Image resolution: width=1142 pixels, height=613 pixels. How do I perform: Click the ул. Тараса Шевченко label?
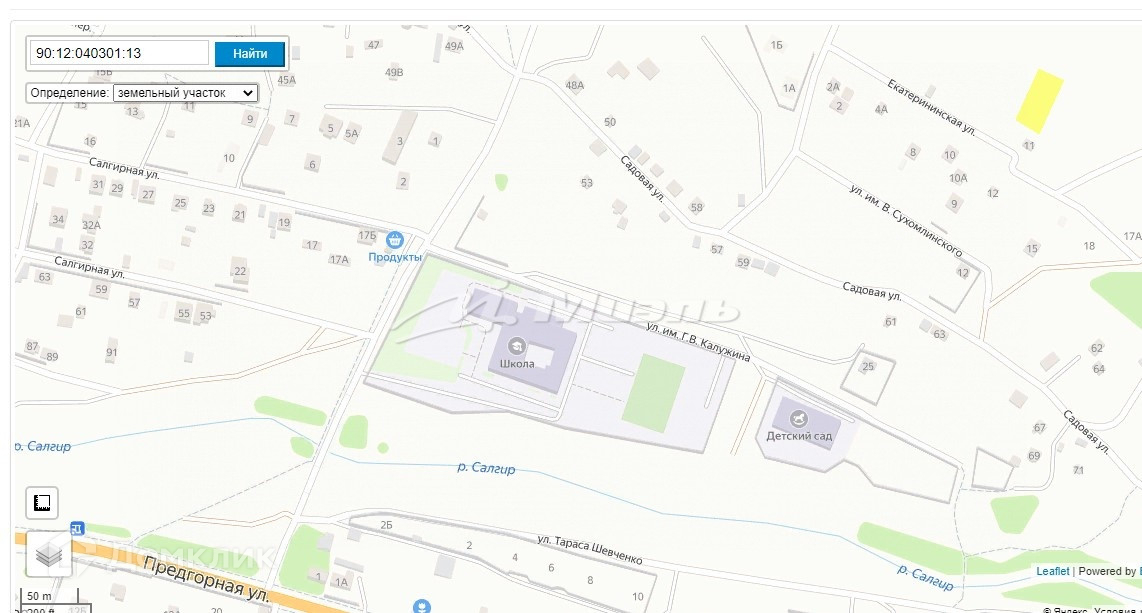(x=590, y=550)
